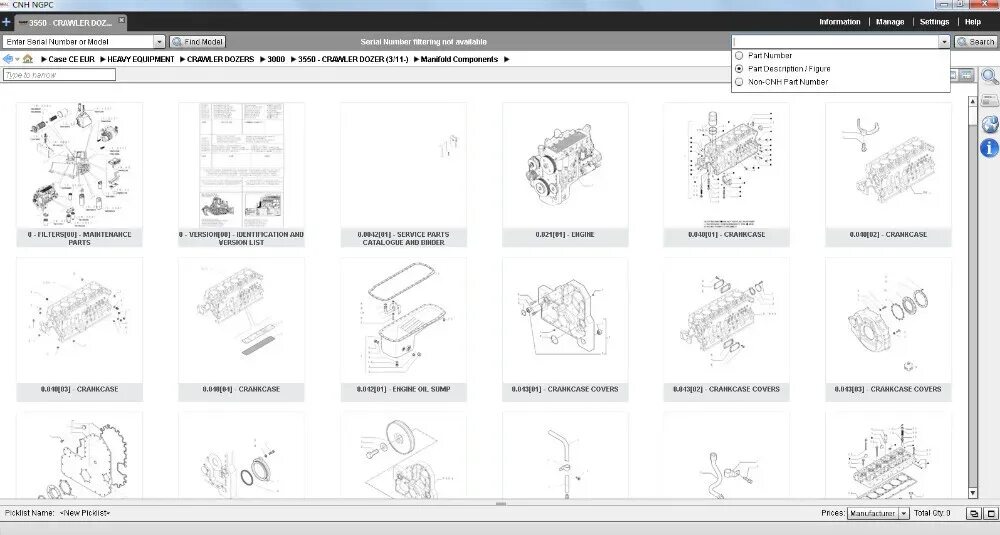Open the 0.043[03] - CRANKCASE COVERS figure
This screenshot has width=1000, height=535.
coord(888,329)
